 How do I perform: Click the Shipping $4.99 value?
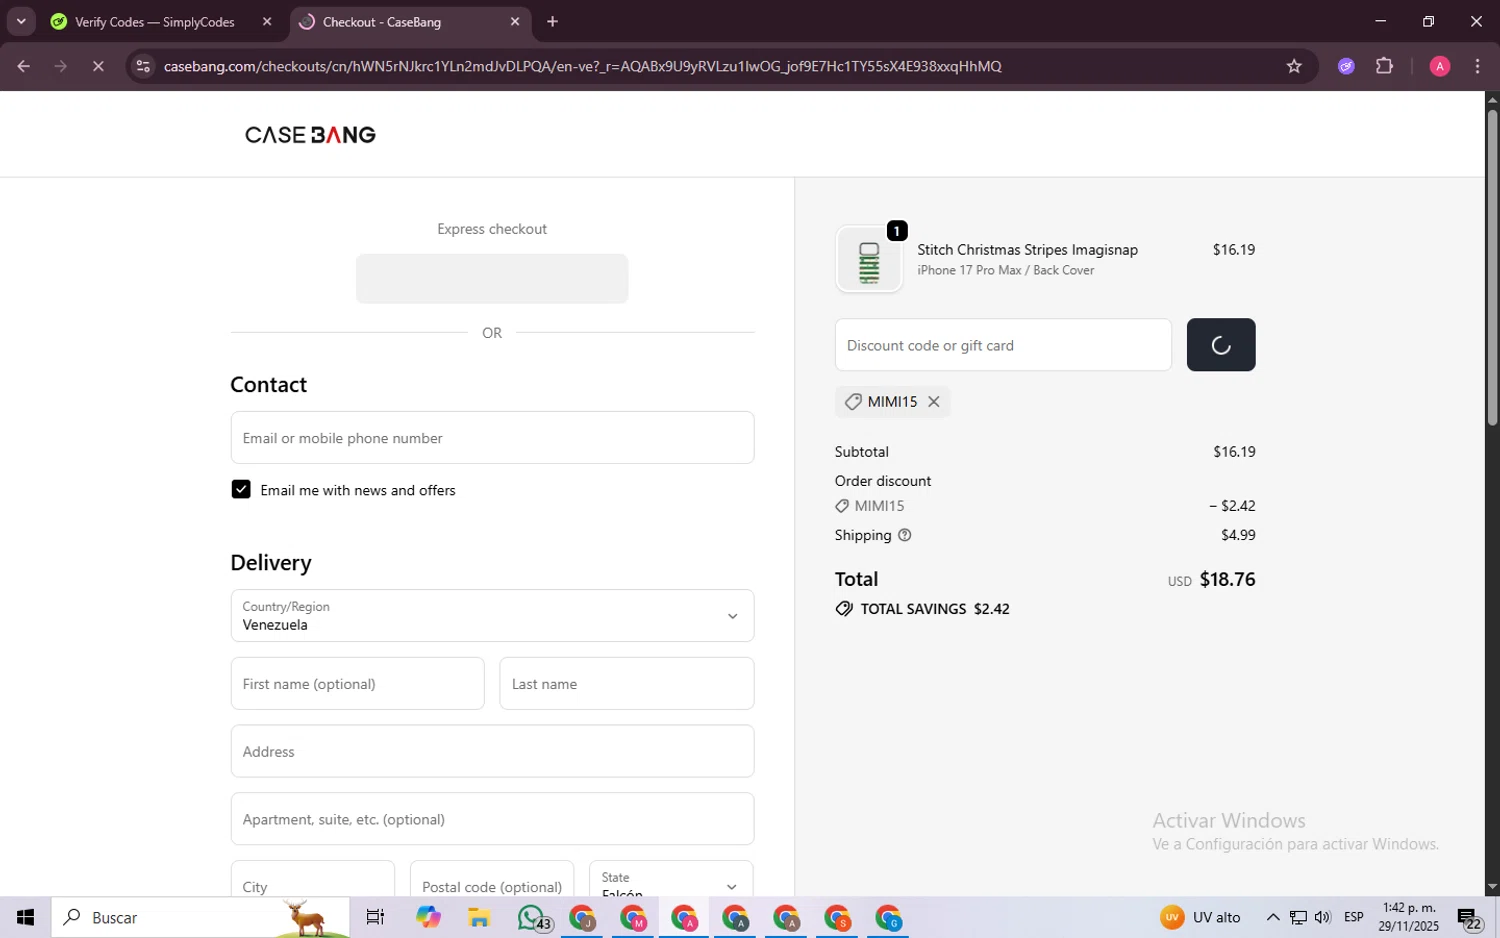pos(1238,535)
